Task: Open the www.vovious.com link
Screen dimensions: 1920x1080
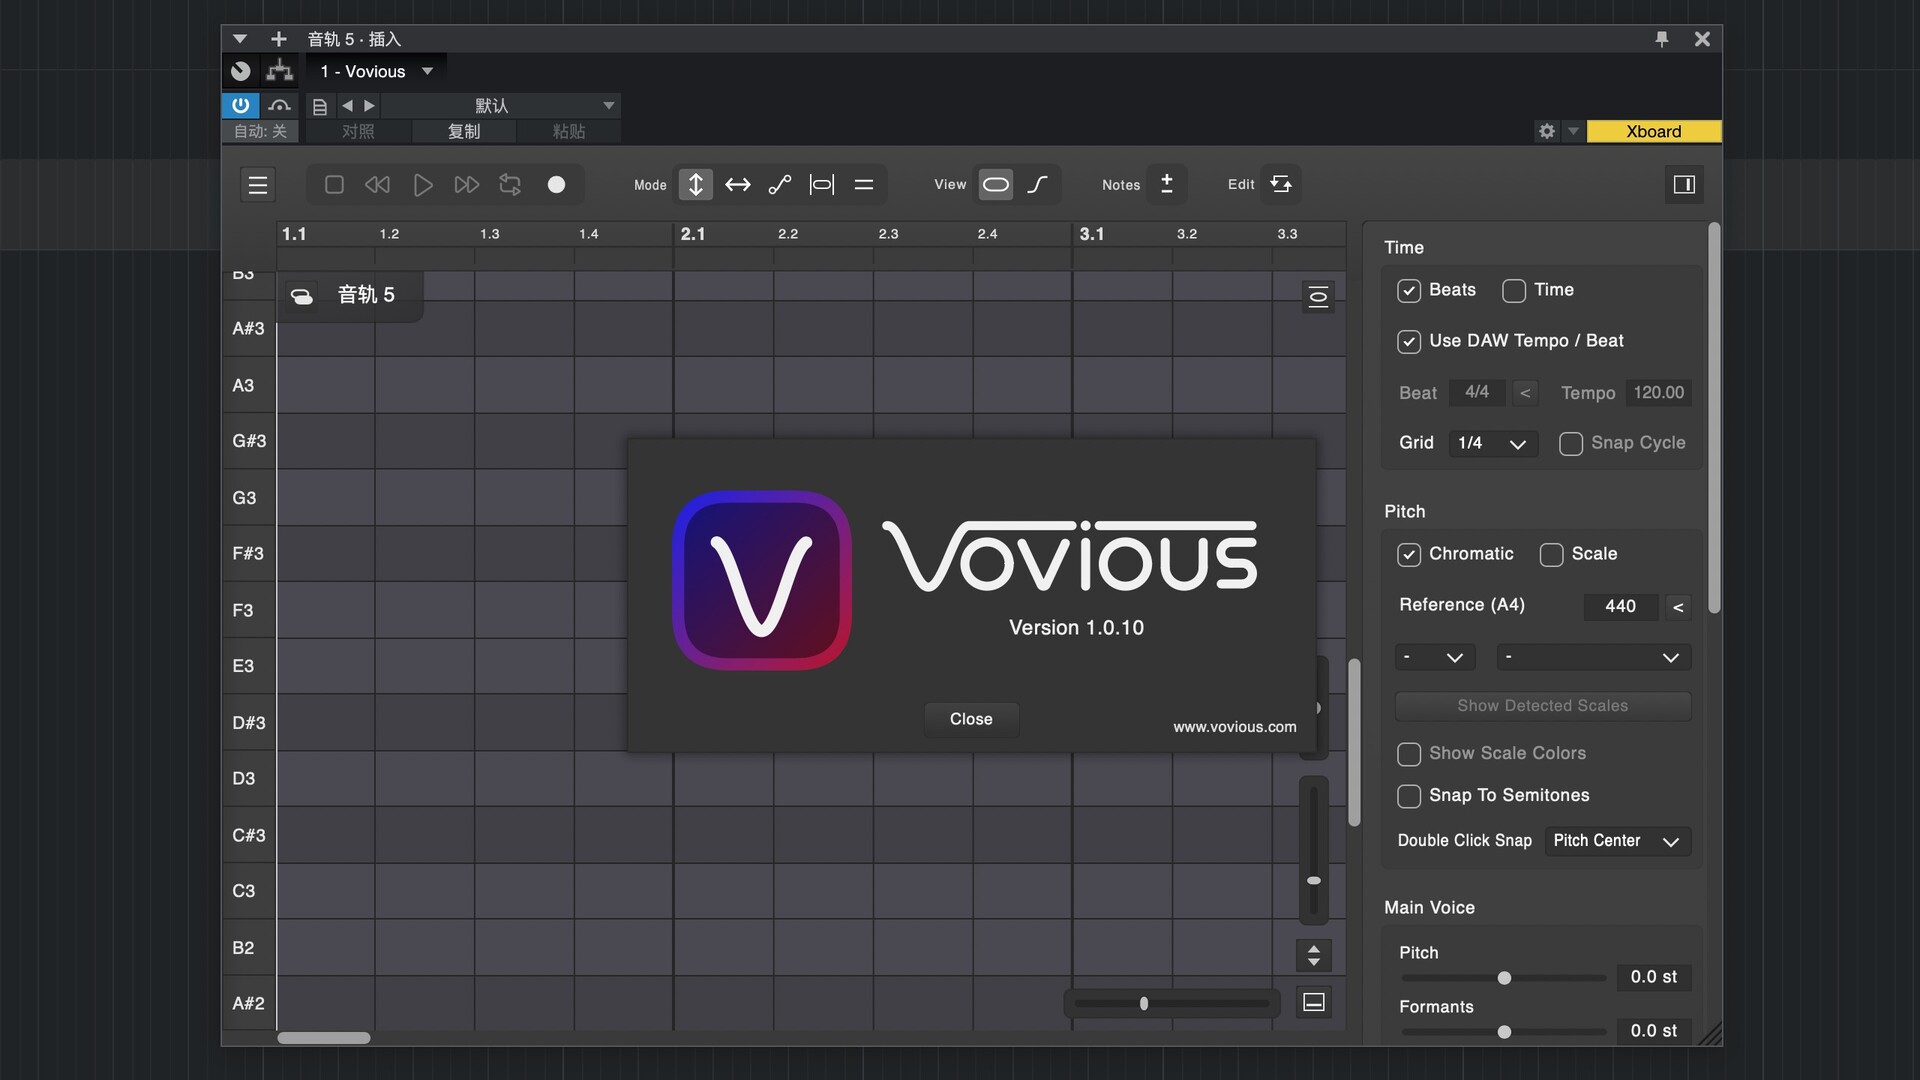Action: (x=1234, y=727)
